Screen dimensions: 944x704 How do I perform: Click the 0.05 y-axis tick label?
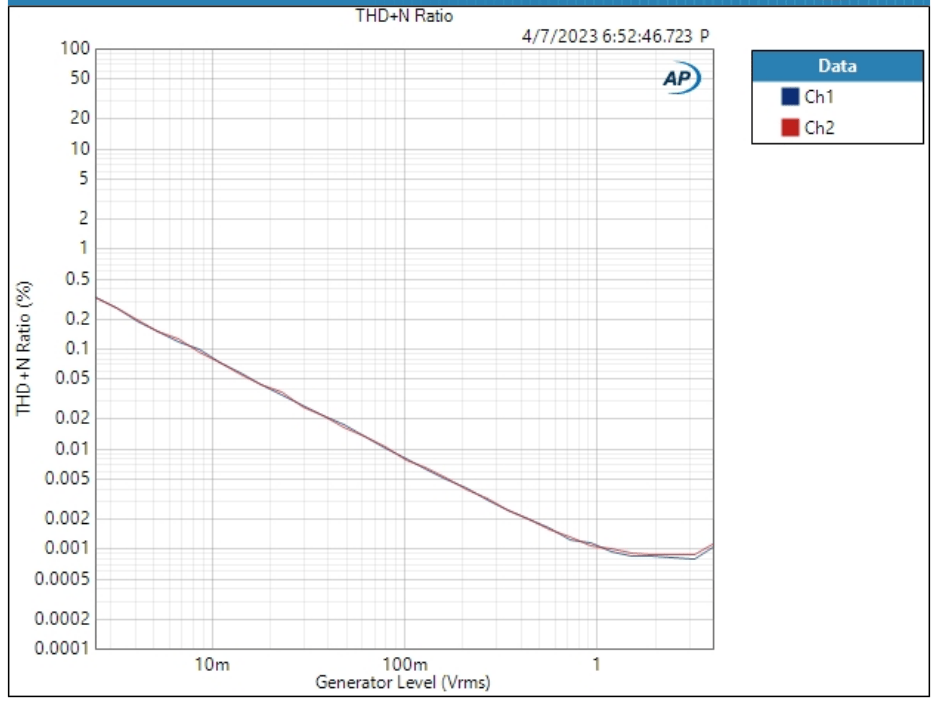point(72,378)
